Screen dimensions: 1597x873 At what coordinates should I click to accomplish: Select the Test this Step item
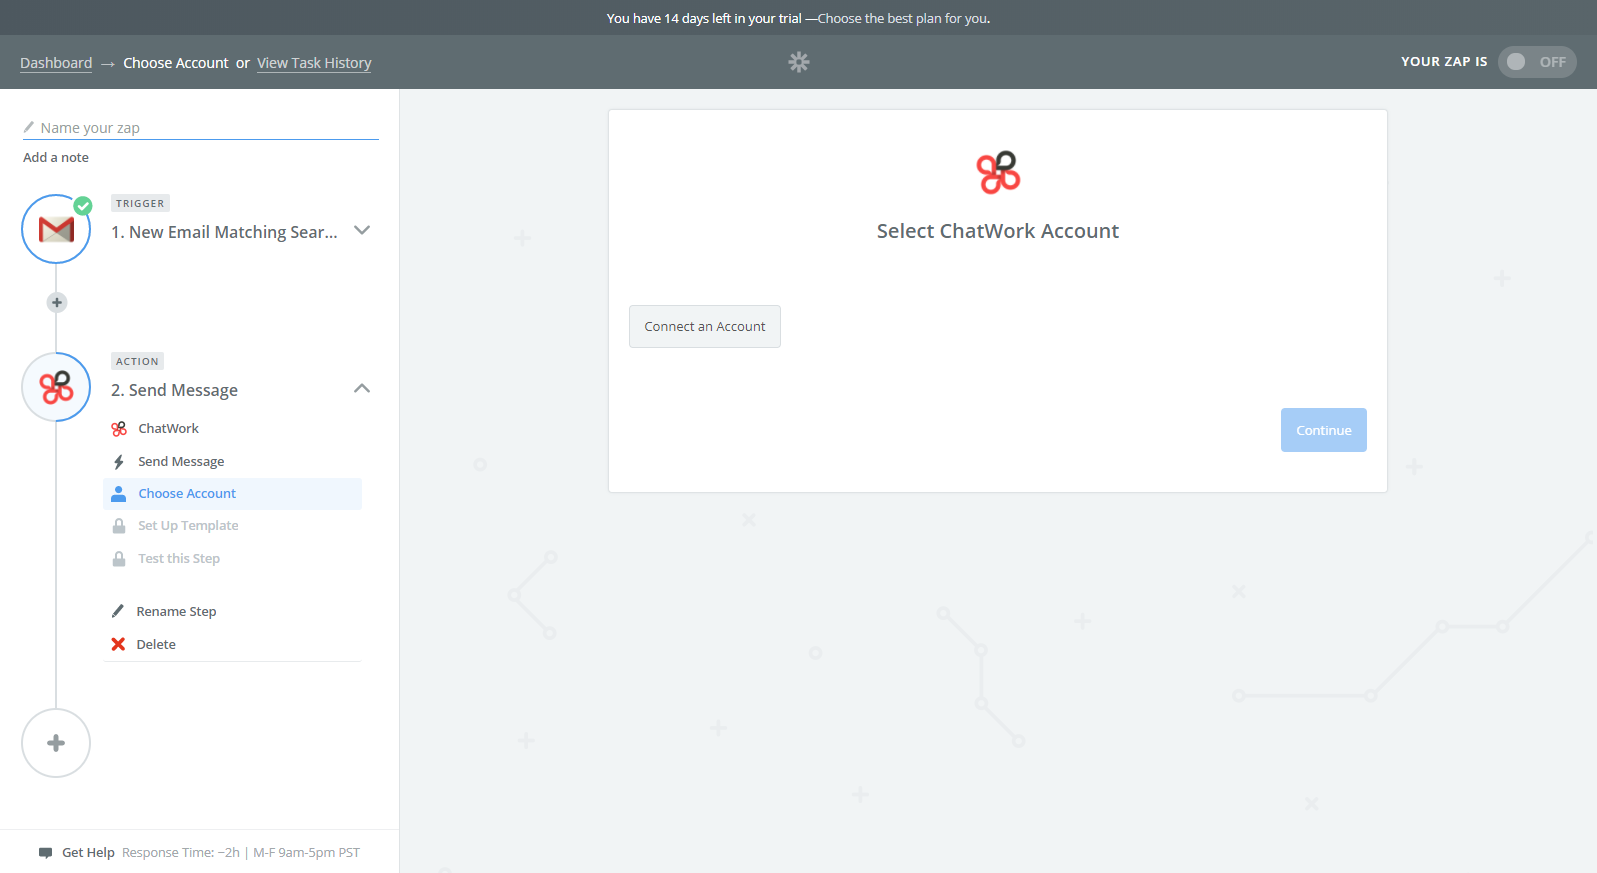tap(232, 559)
